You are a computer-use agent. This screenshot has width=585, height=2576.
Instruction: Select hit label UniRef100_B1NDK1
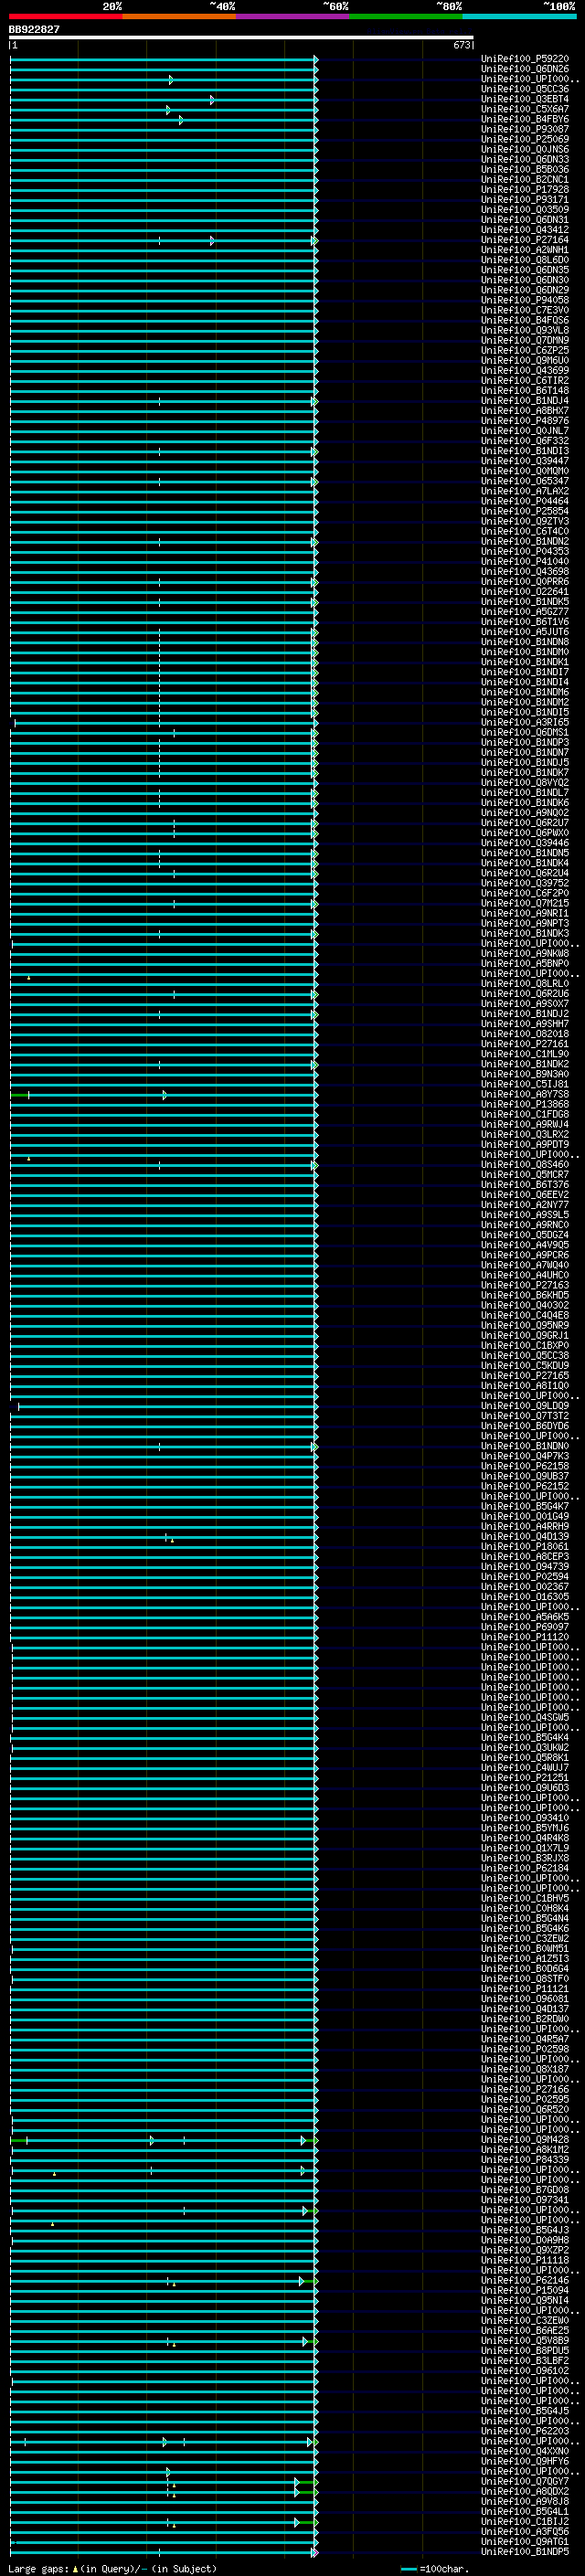(525, 662)
